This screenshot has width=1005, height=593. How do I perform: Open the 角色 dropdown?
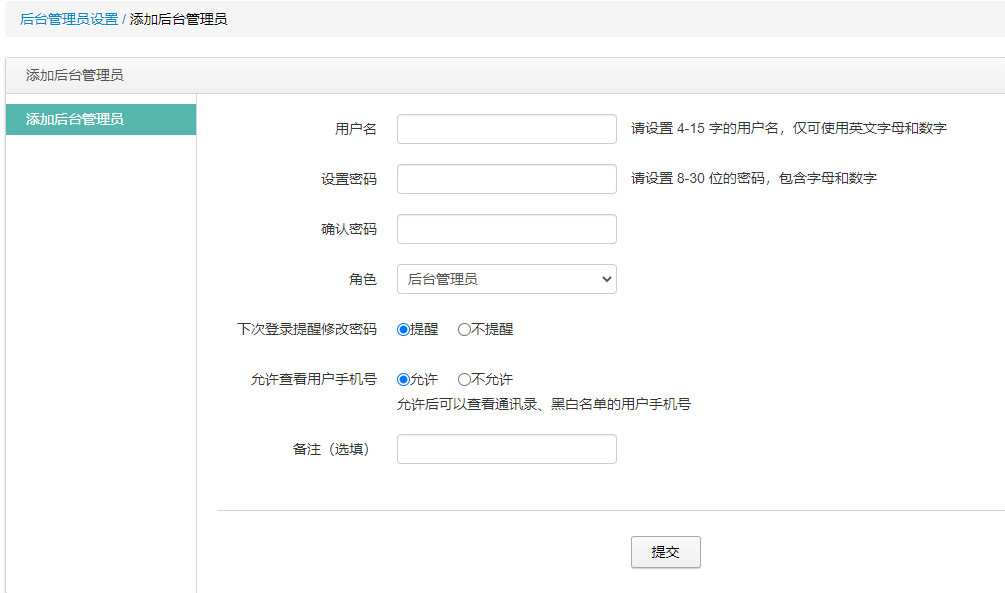pos(506,279)
